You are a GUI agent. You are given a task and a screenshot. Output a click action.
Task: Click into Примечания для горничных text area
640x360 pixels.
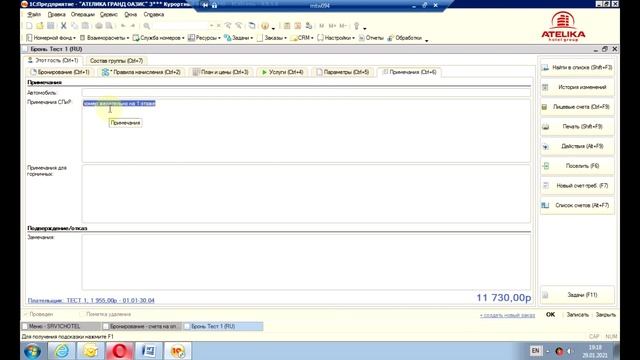pyautogui.click(x=306, y=193)
